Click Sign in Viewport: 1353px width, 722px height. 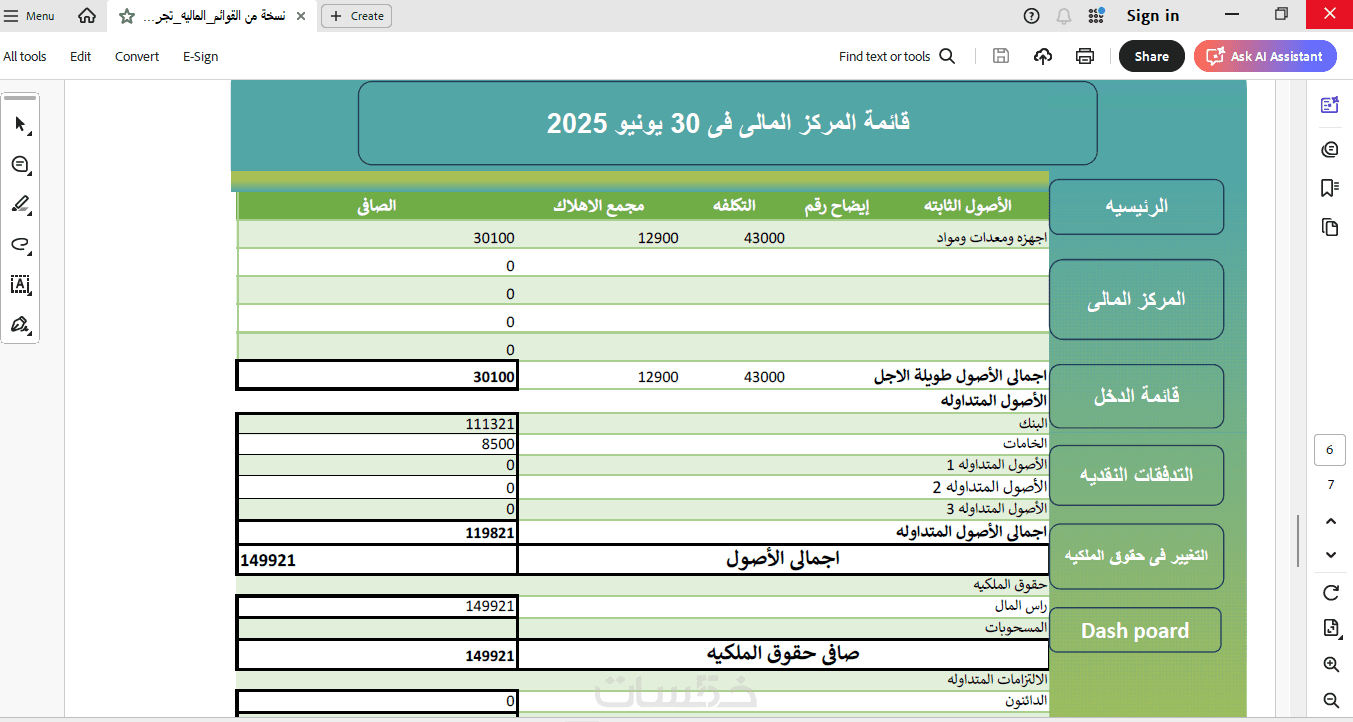tap(1153, 16)
